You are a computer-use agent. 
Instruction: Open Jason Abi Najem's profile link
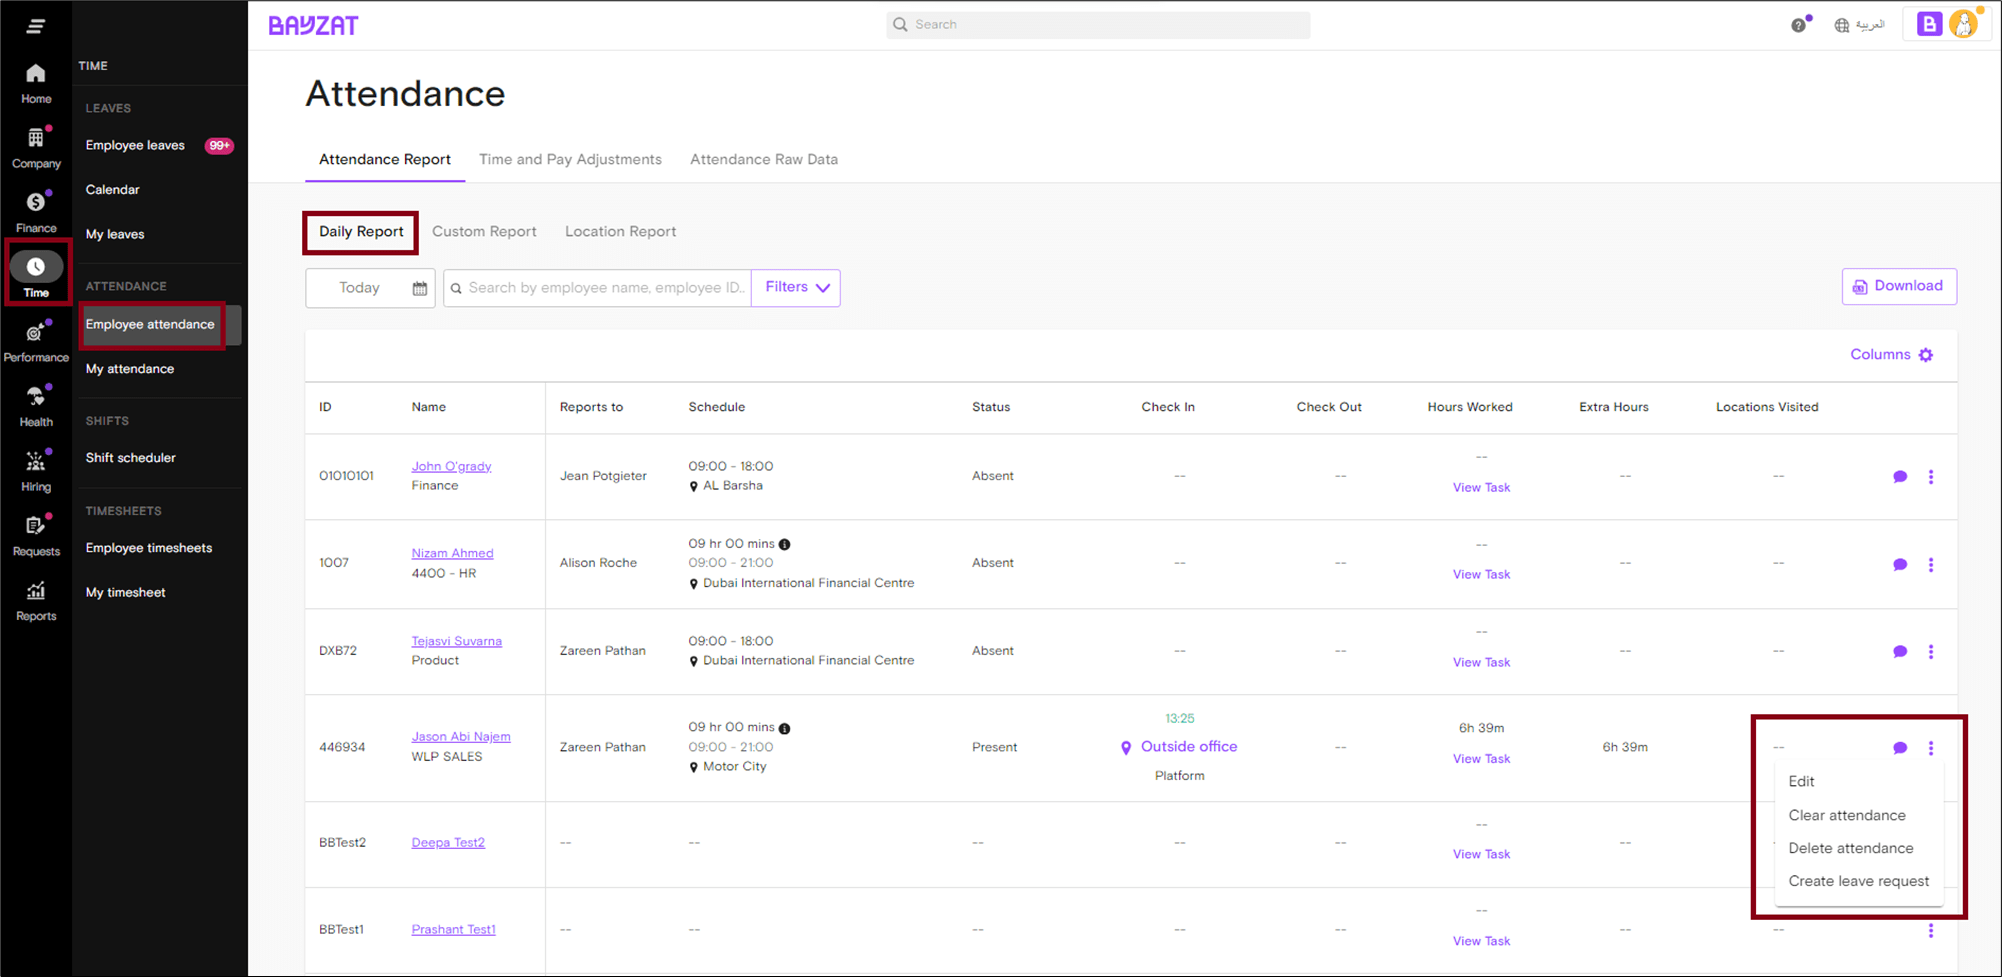click(x=461, y=737)
